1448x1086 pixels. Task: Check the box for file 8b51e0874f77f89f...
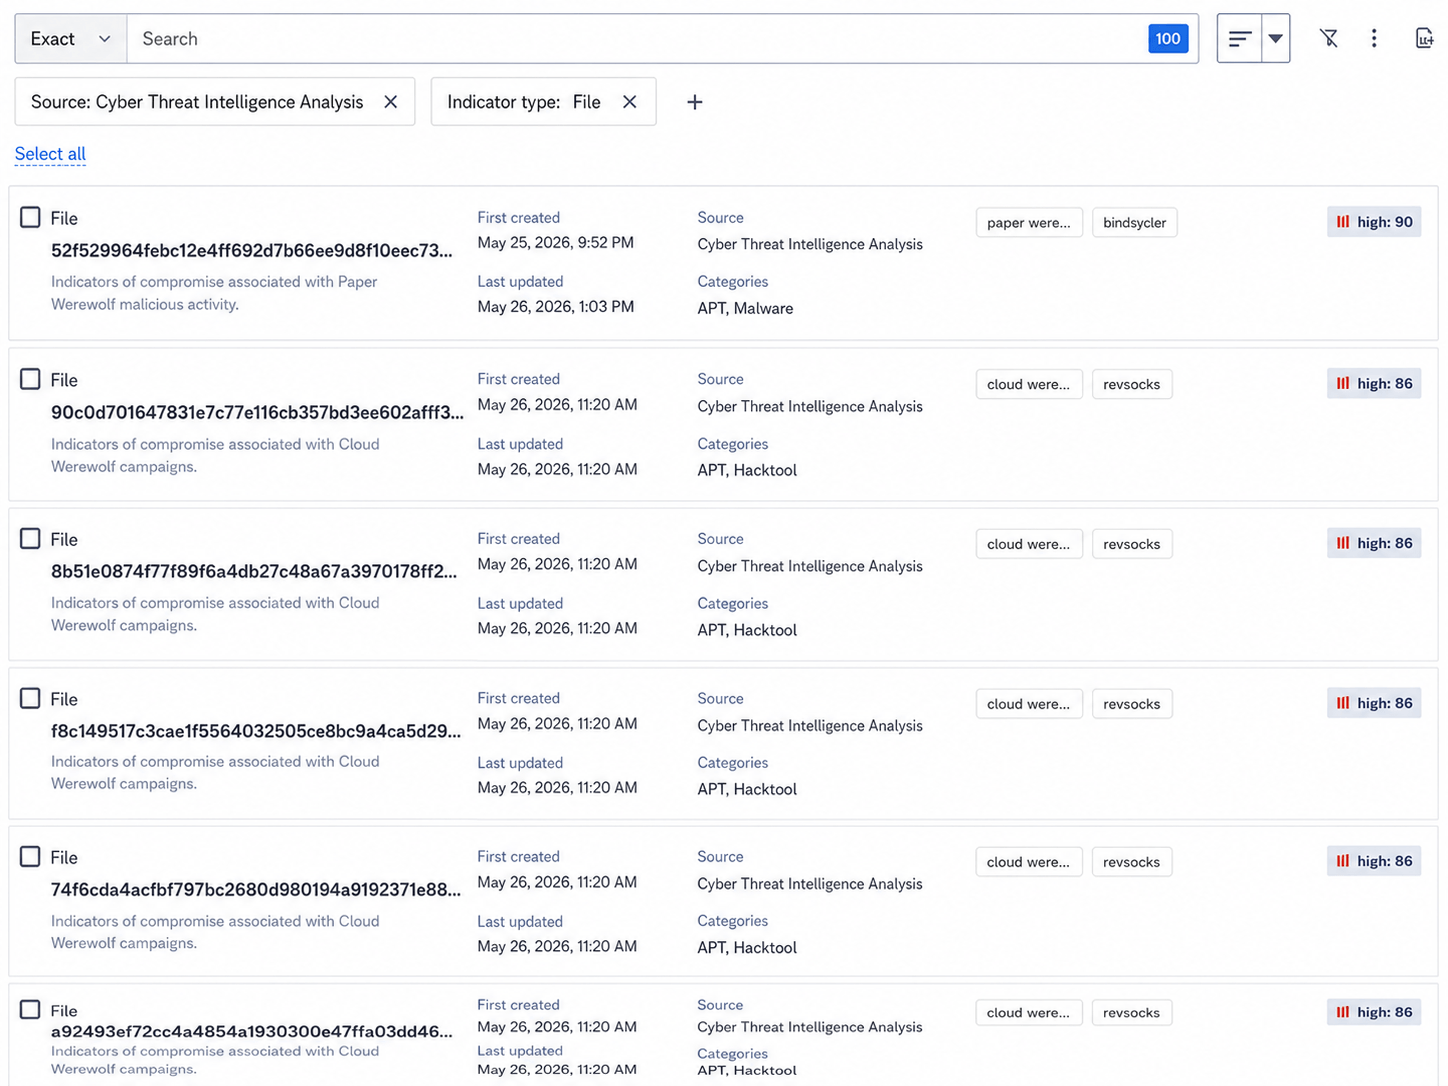pyautogui.click(x=31, y=539)
